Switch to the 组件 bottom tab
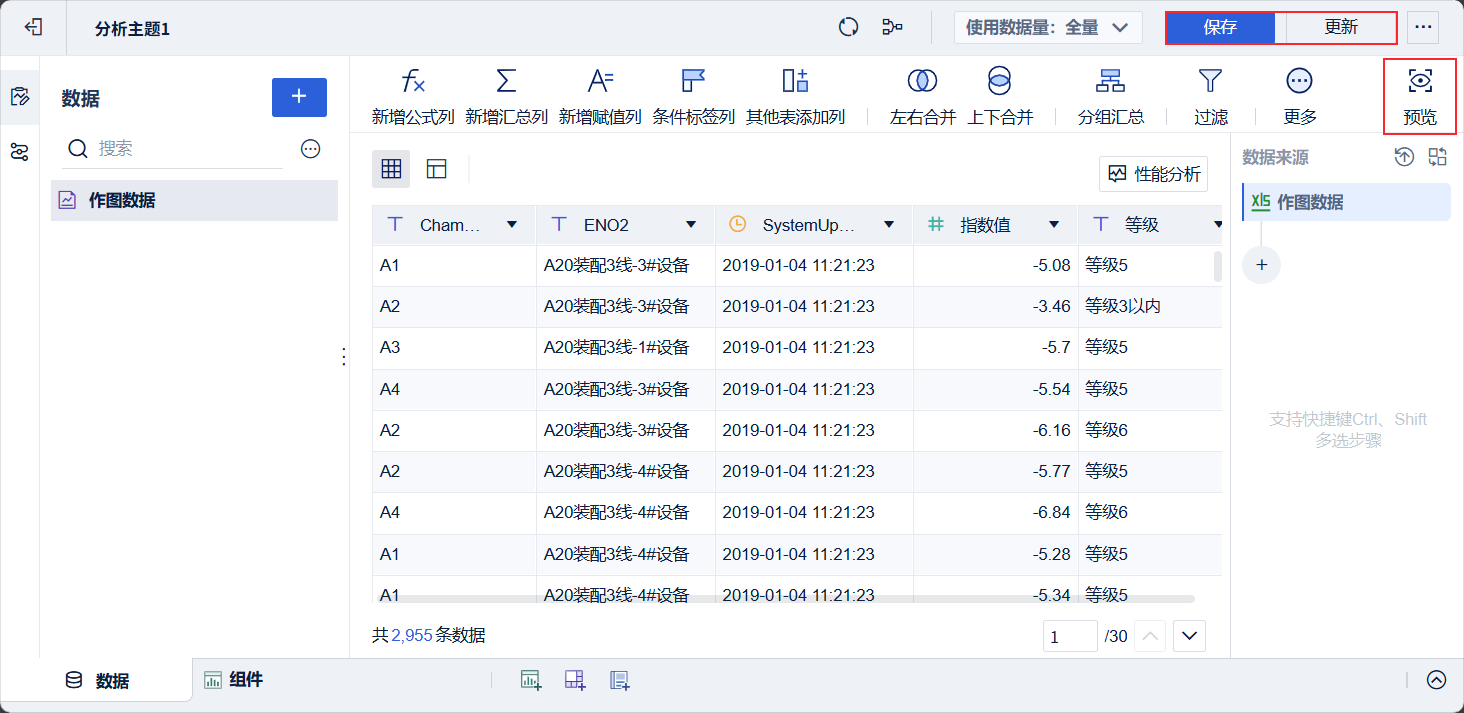 tap(233, 680)
